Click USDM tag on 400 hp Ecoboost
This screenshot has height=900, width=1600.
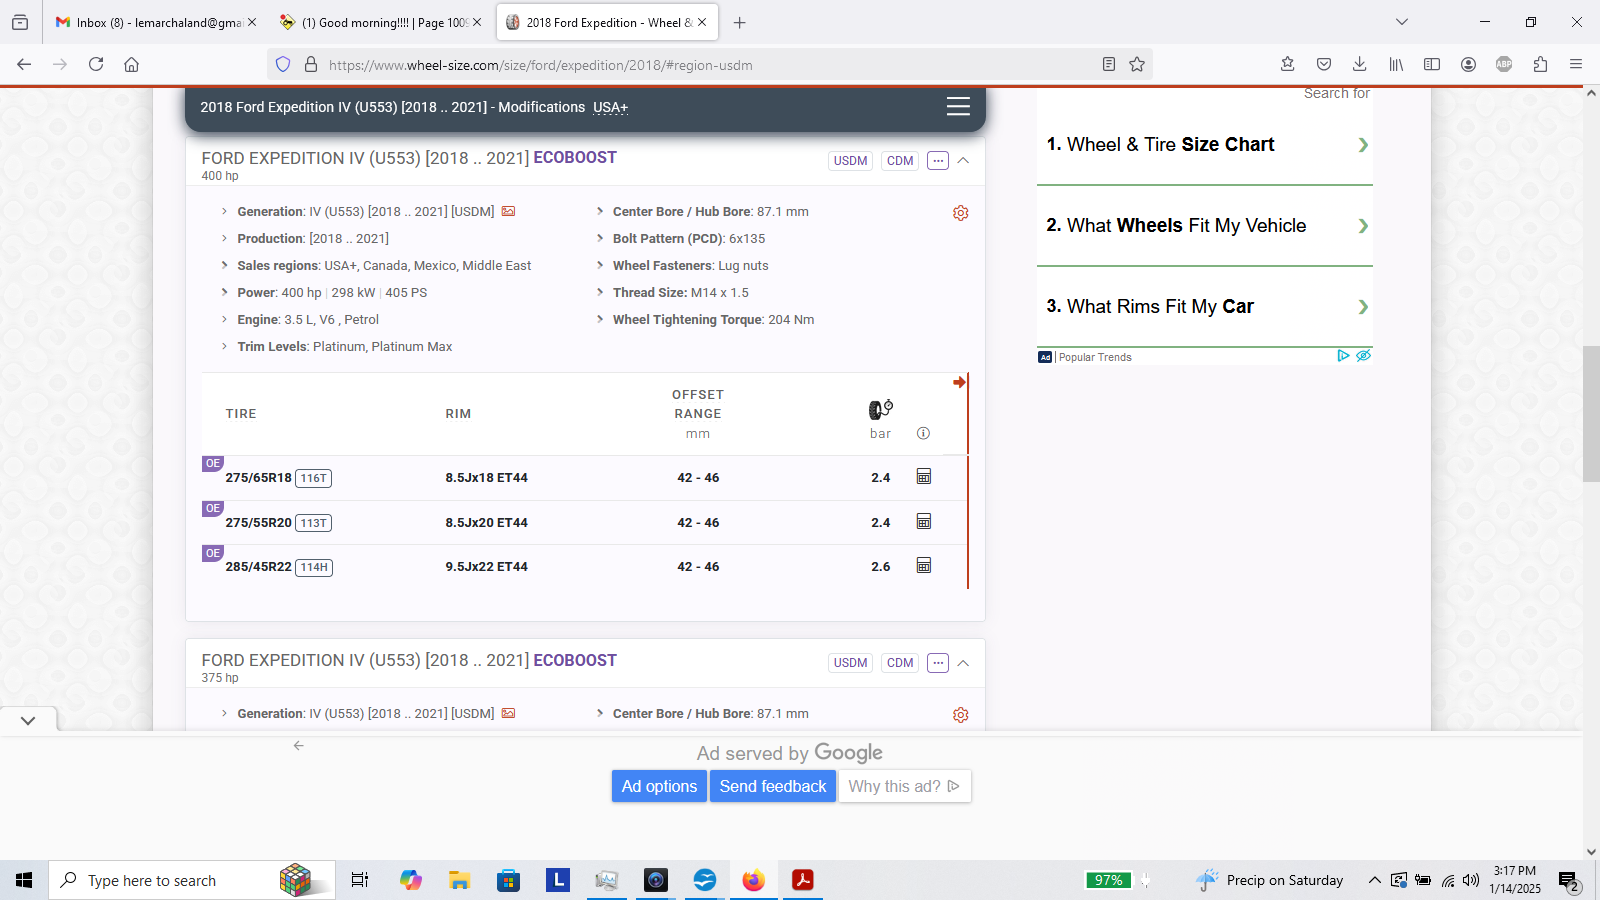851,160
